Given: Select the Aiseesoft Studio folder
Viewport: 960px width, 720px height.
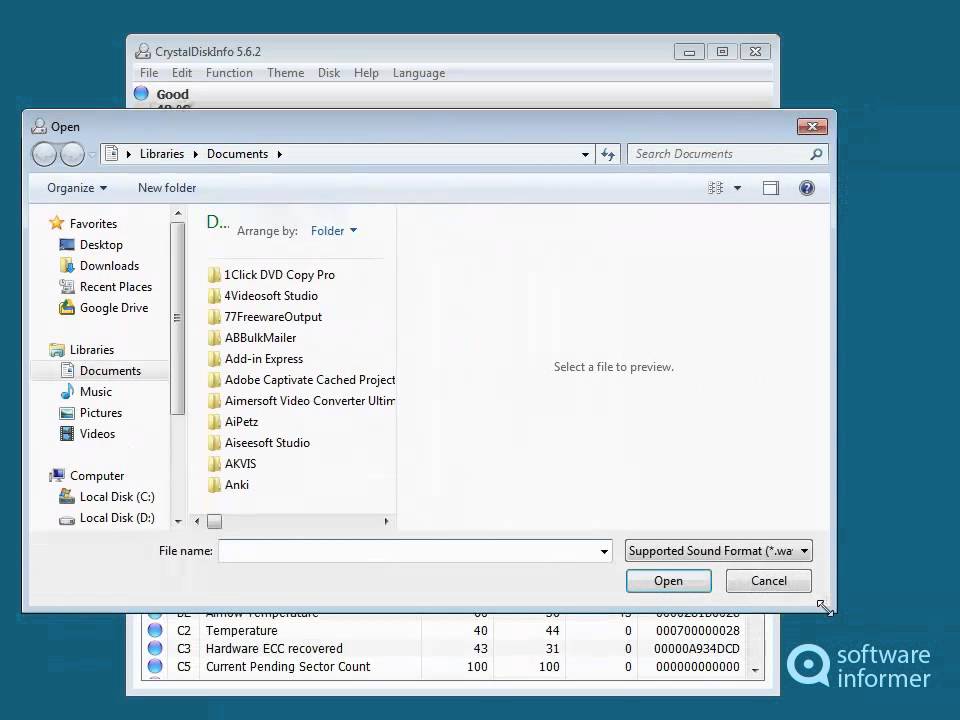Looking at the screenshot, I should pyautogui.click(x=259, y=443).
